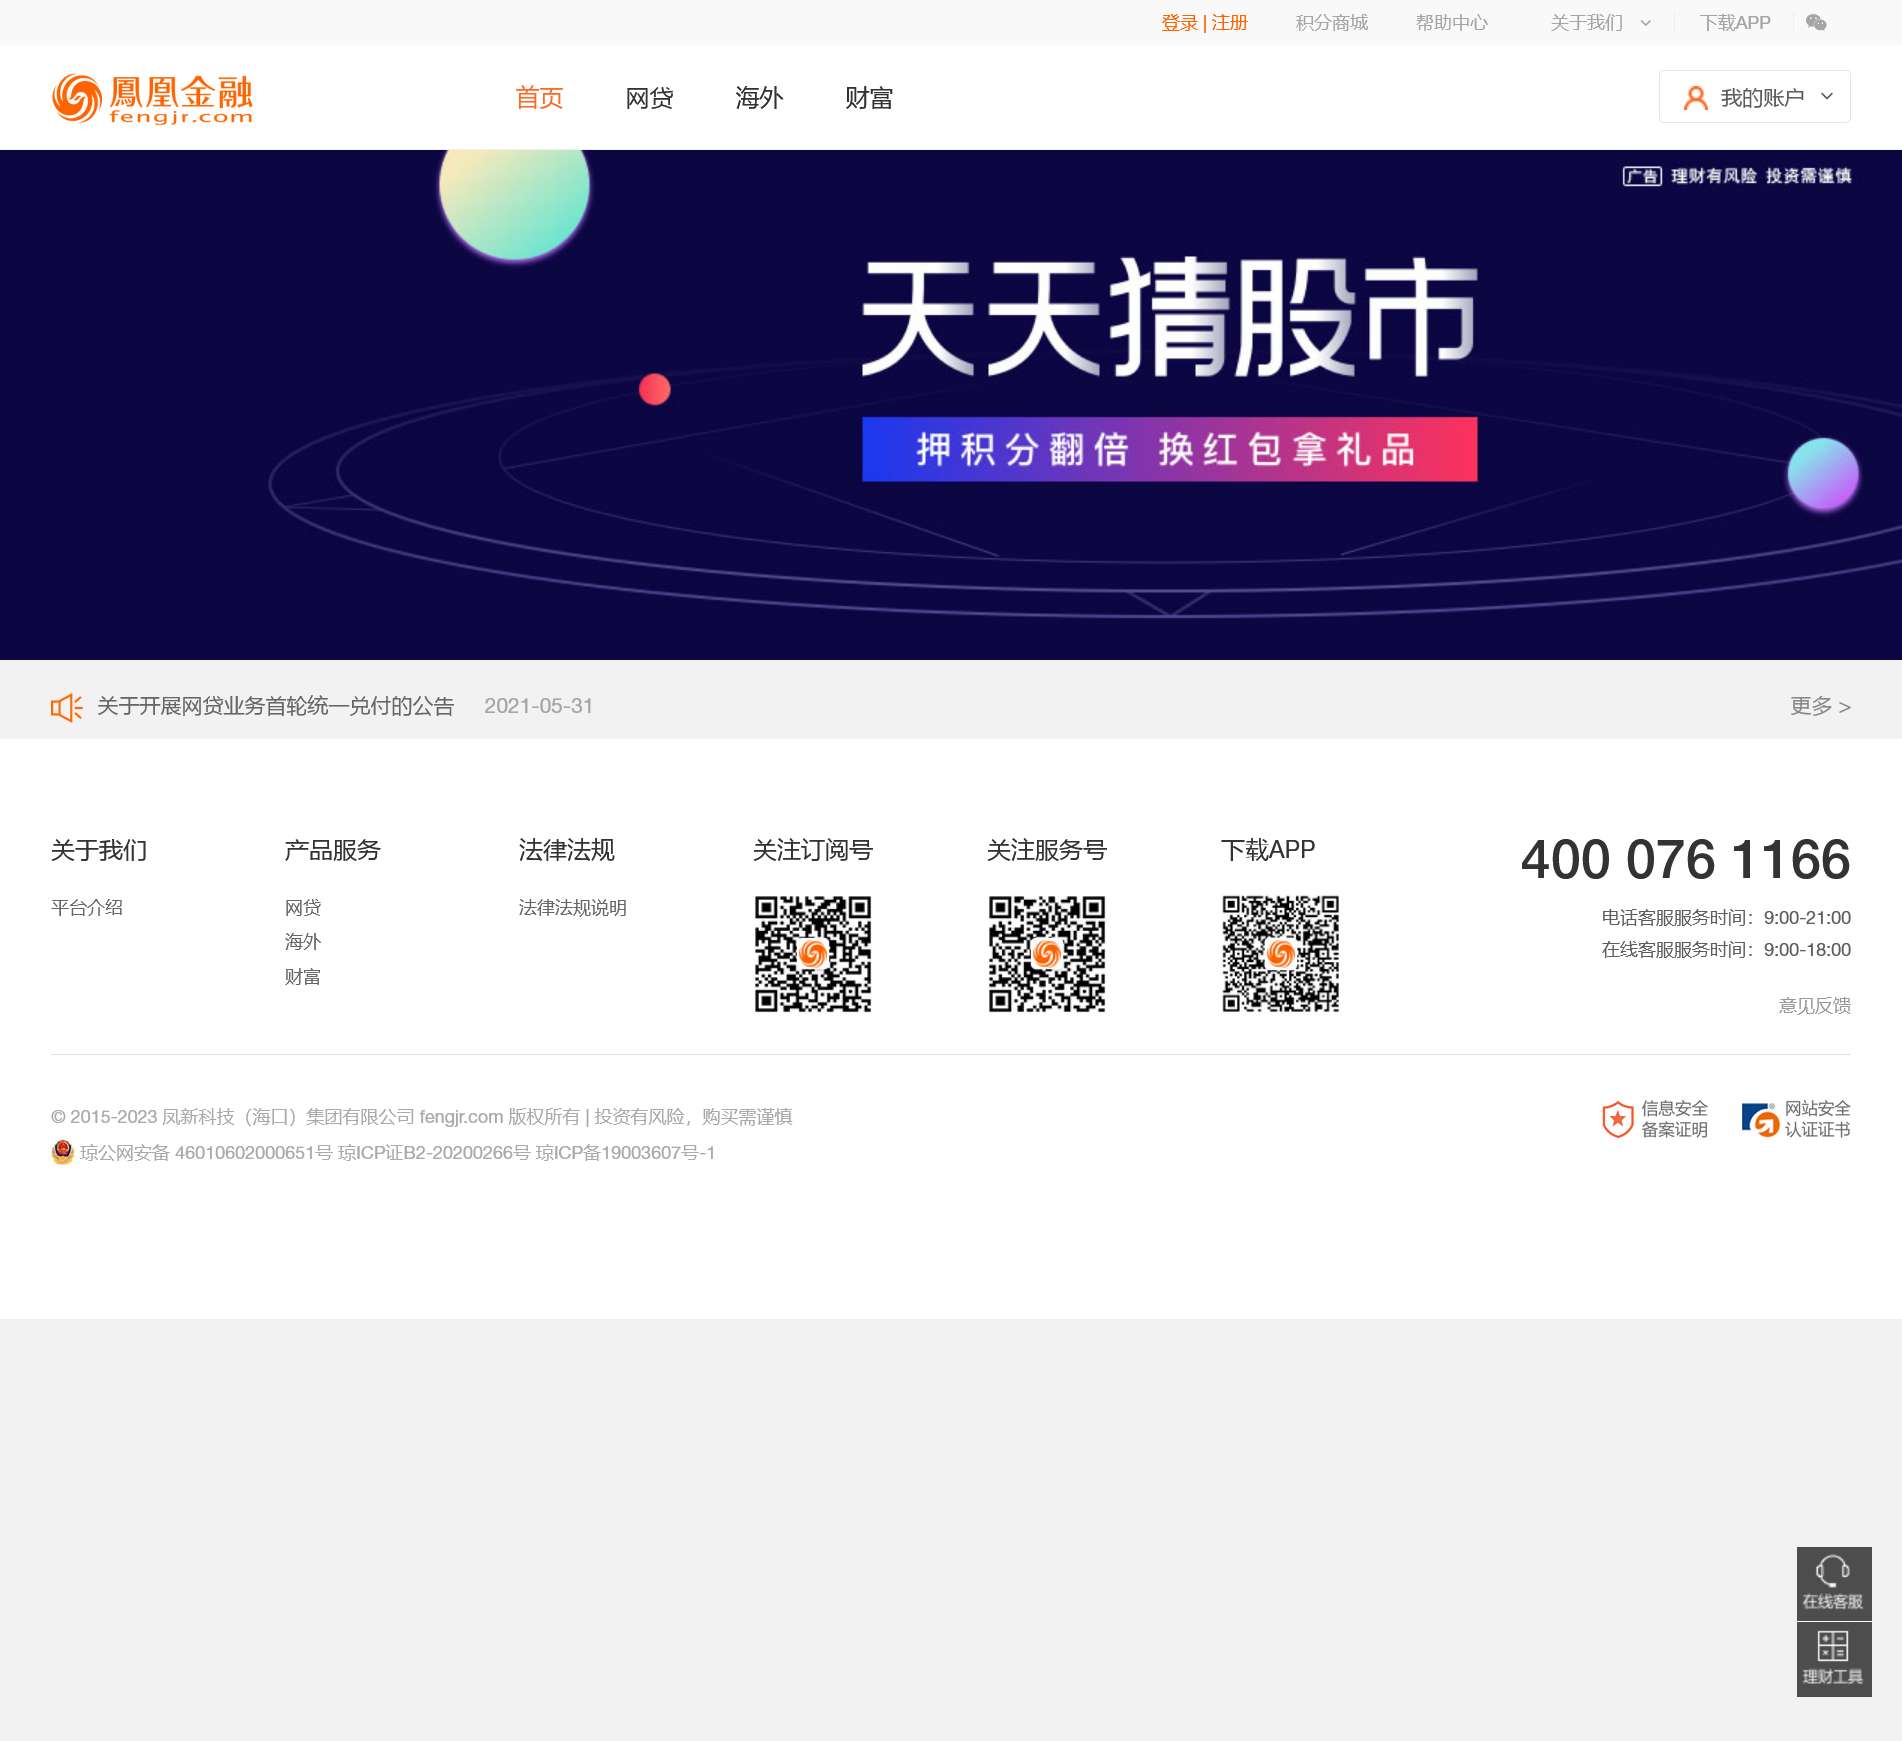
Task: Open the 理财工具 calculator widget
Action: pyautogui.click(x=1834, y=1659)
